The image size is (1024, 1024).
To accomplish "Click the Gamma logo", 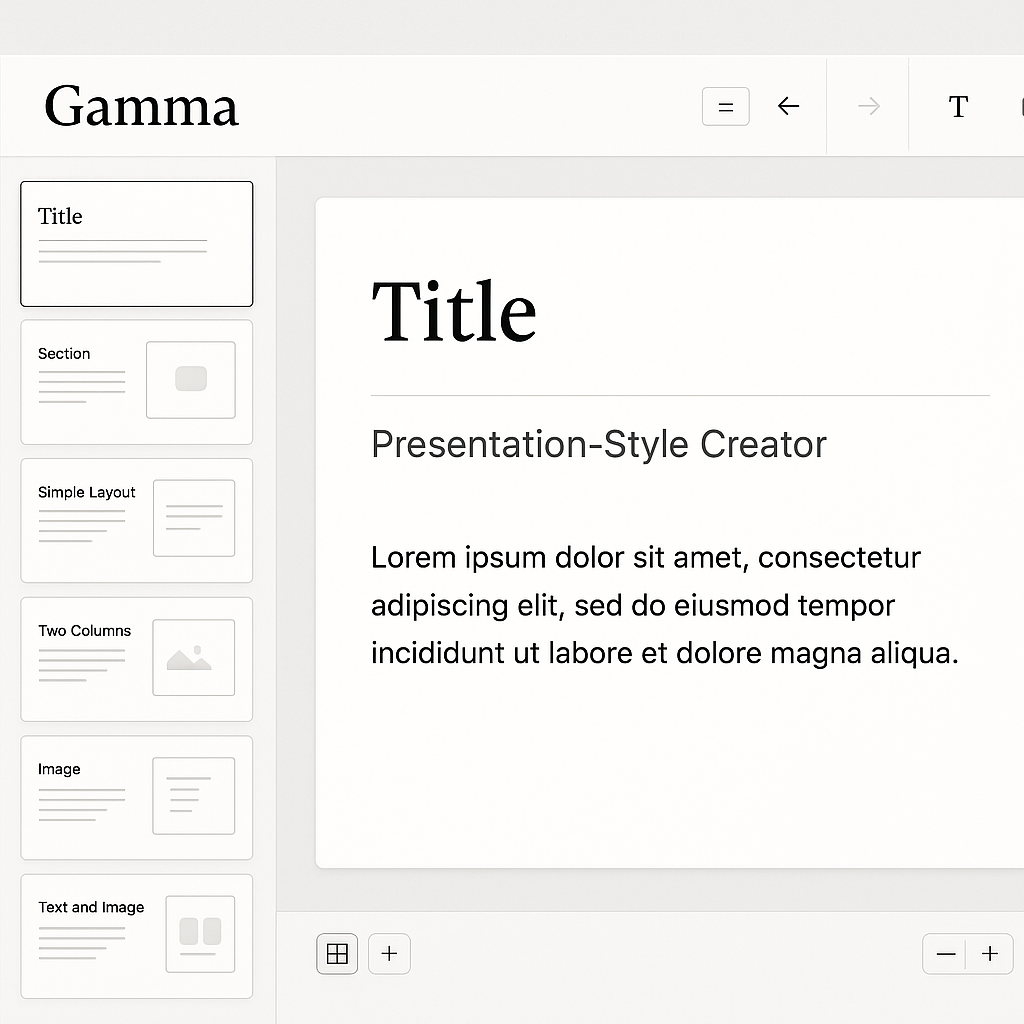I will pos(141,106).
